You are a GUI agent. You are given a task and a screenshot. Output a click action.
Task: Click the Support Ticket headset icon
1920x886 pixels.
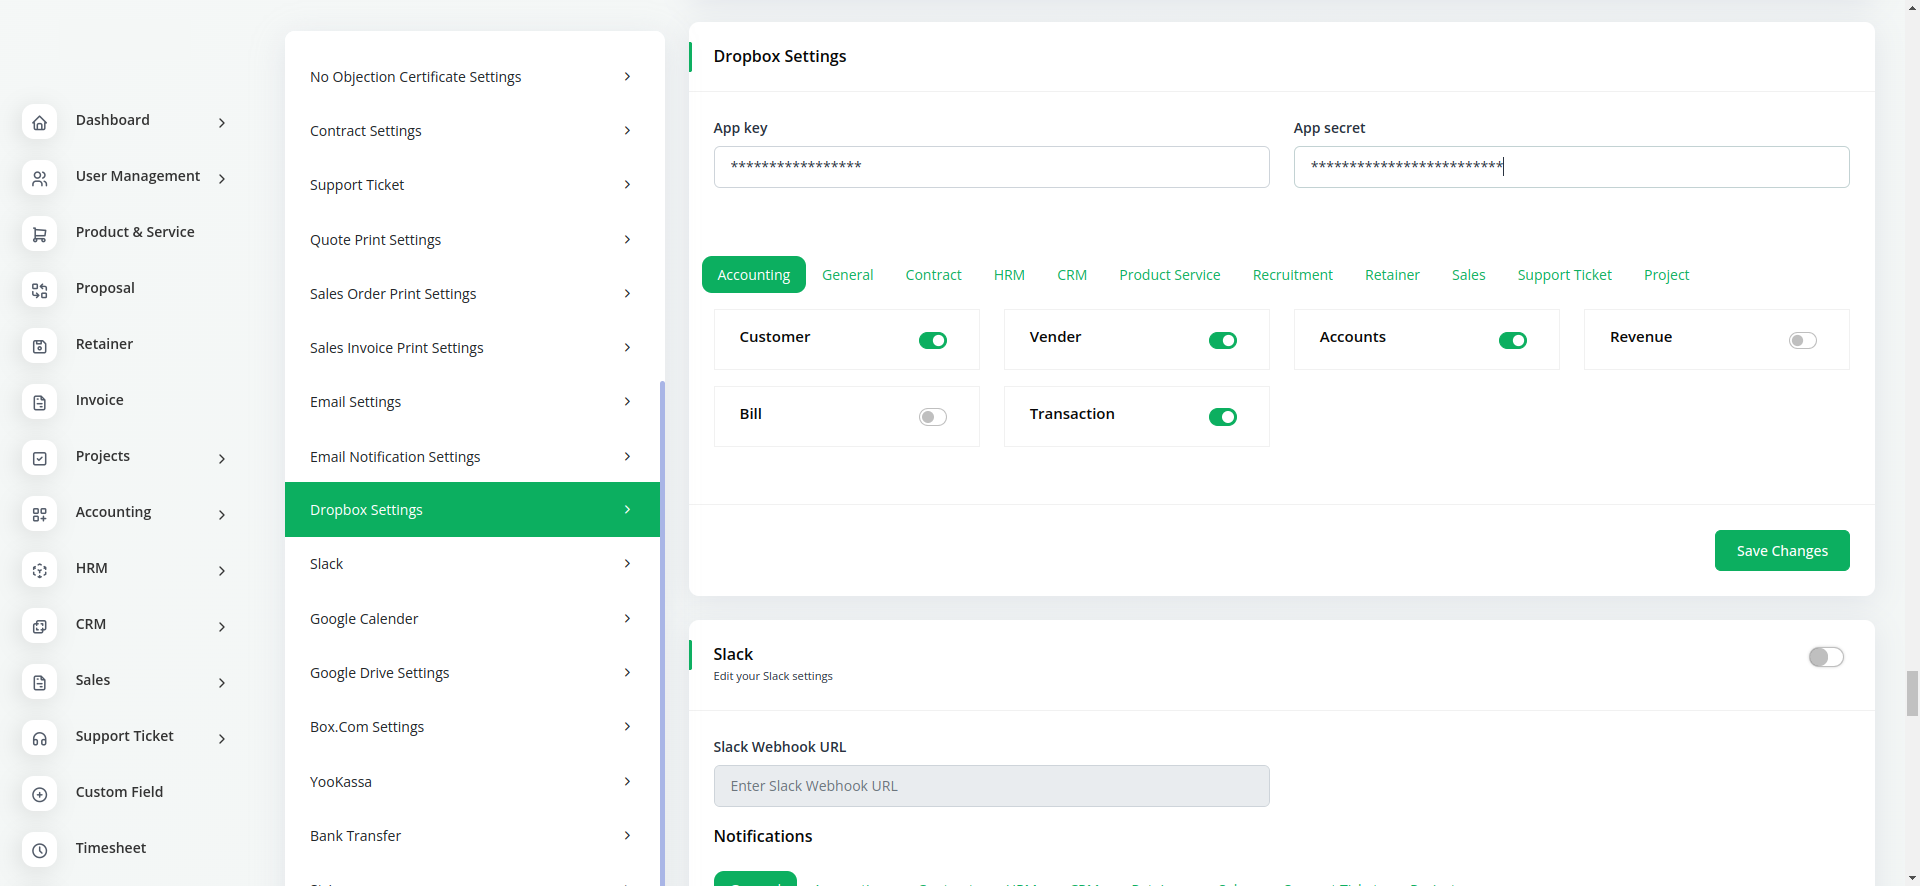(x=39, y=738)
